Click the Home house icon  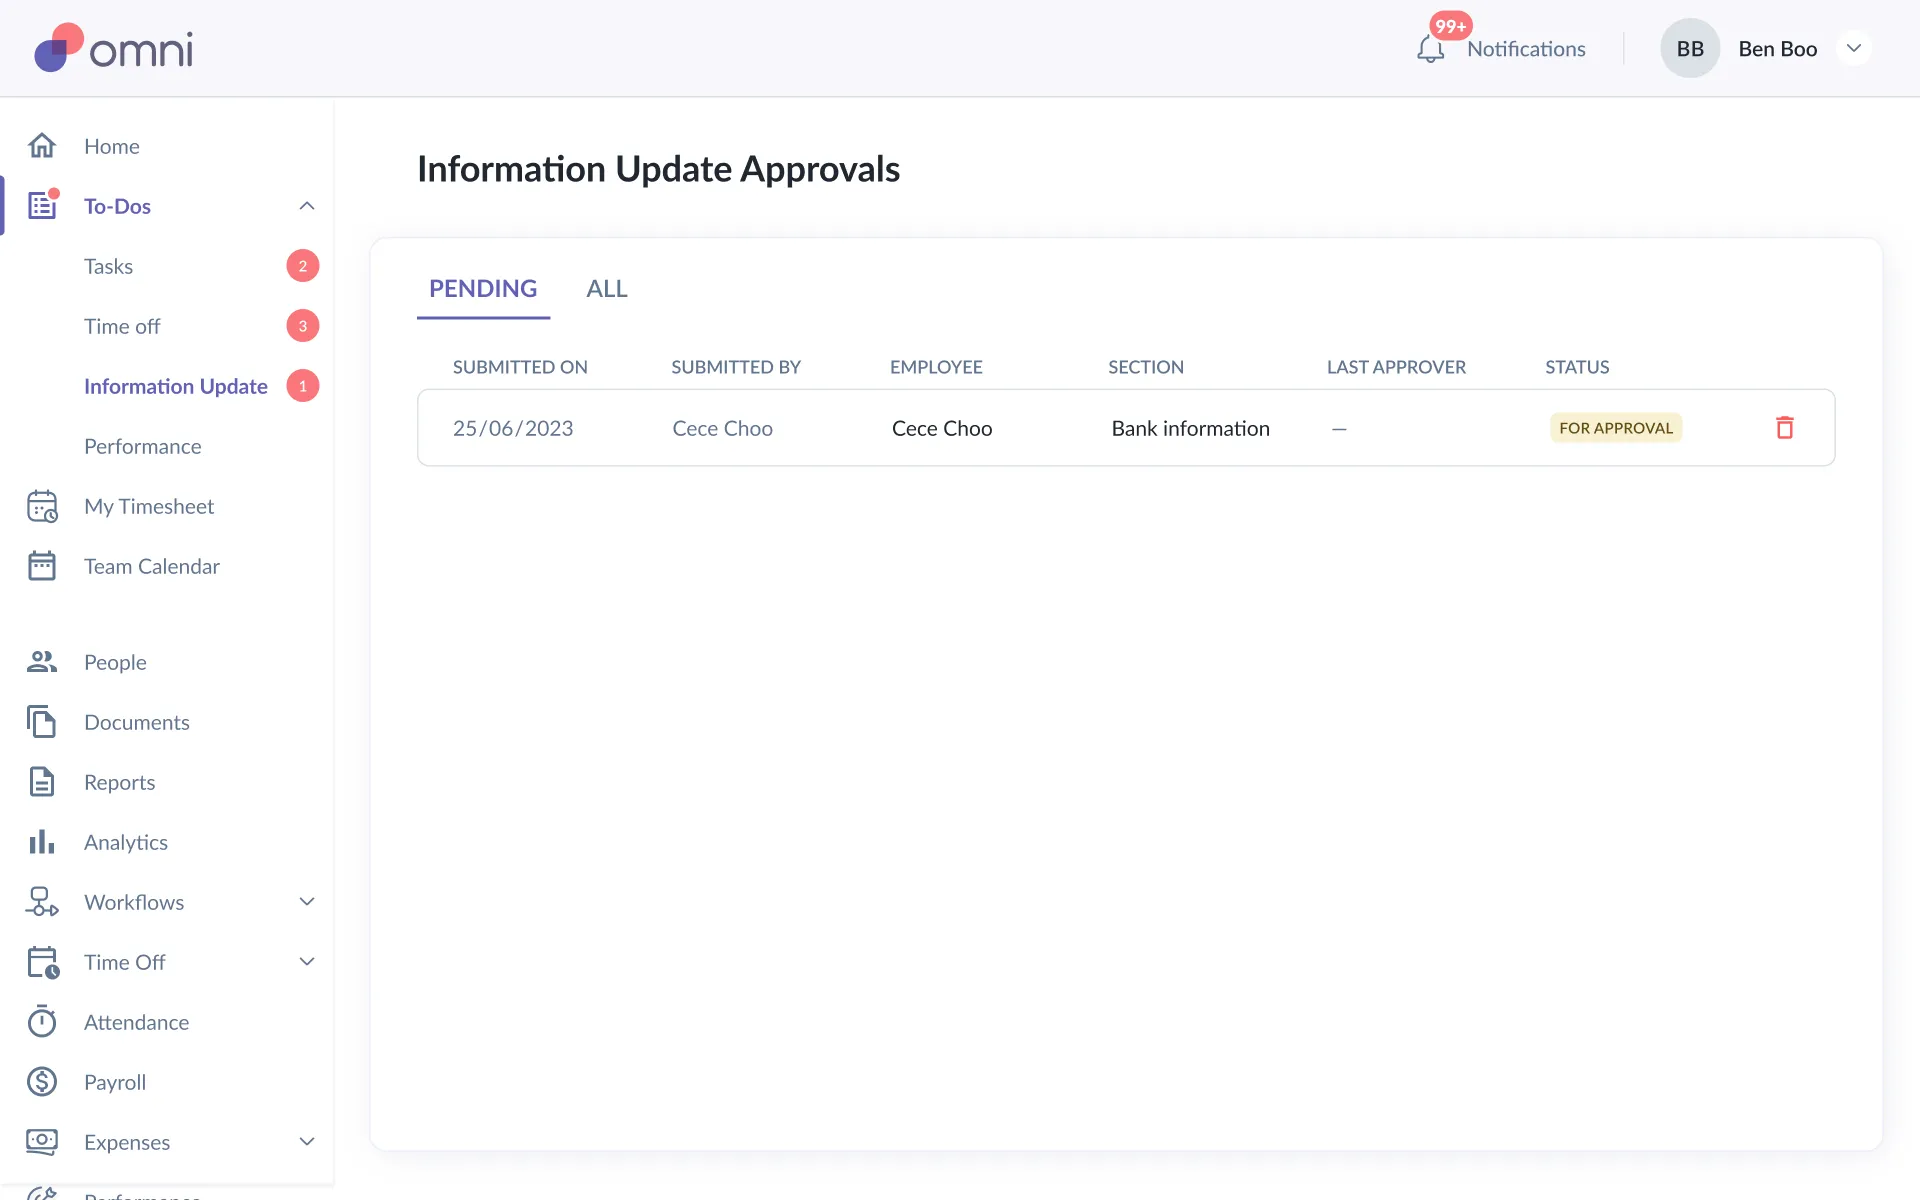pyautogui.click(x=42, y=146)
